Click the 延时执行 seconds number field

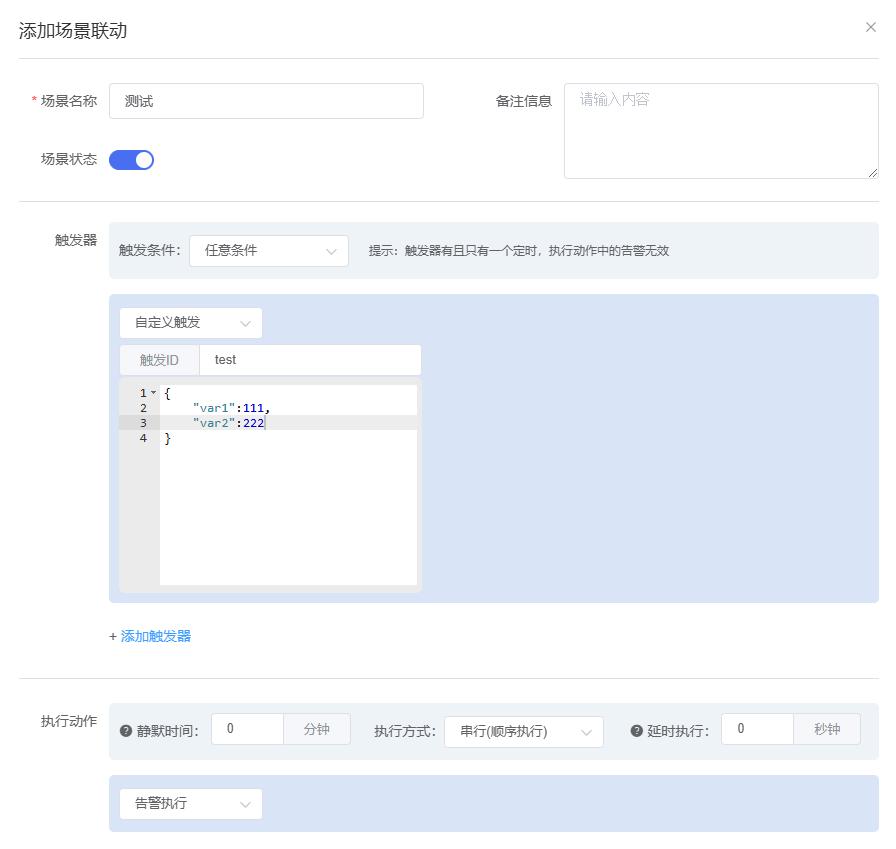point(757,729)
